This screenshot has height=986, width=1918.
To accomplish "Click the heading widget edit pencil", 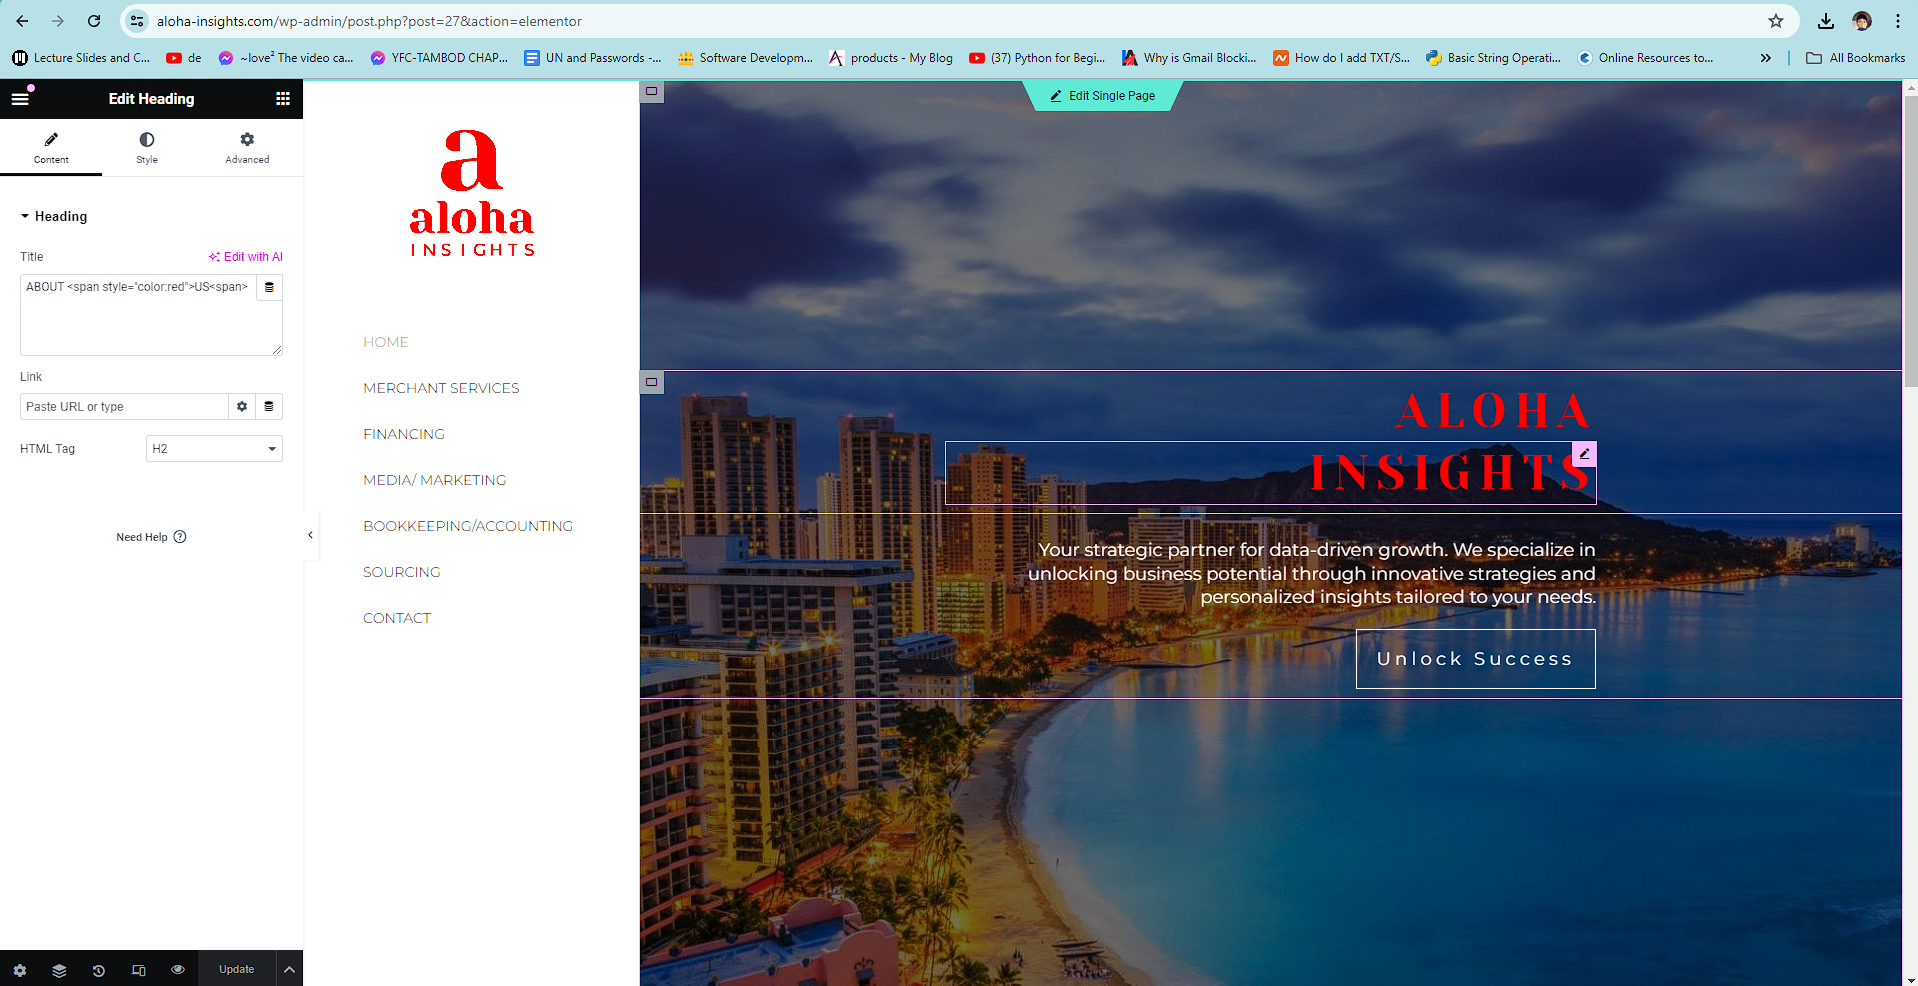I will [x=1584, y=454].
